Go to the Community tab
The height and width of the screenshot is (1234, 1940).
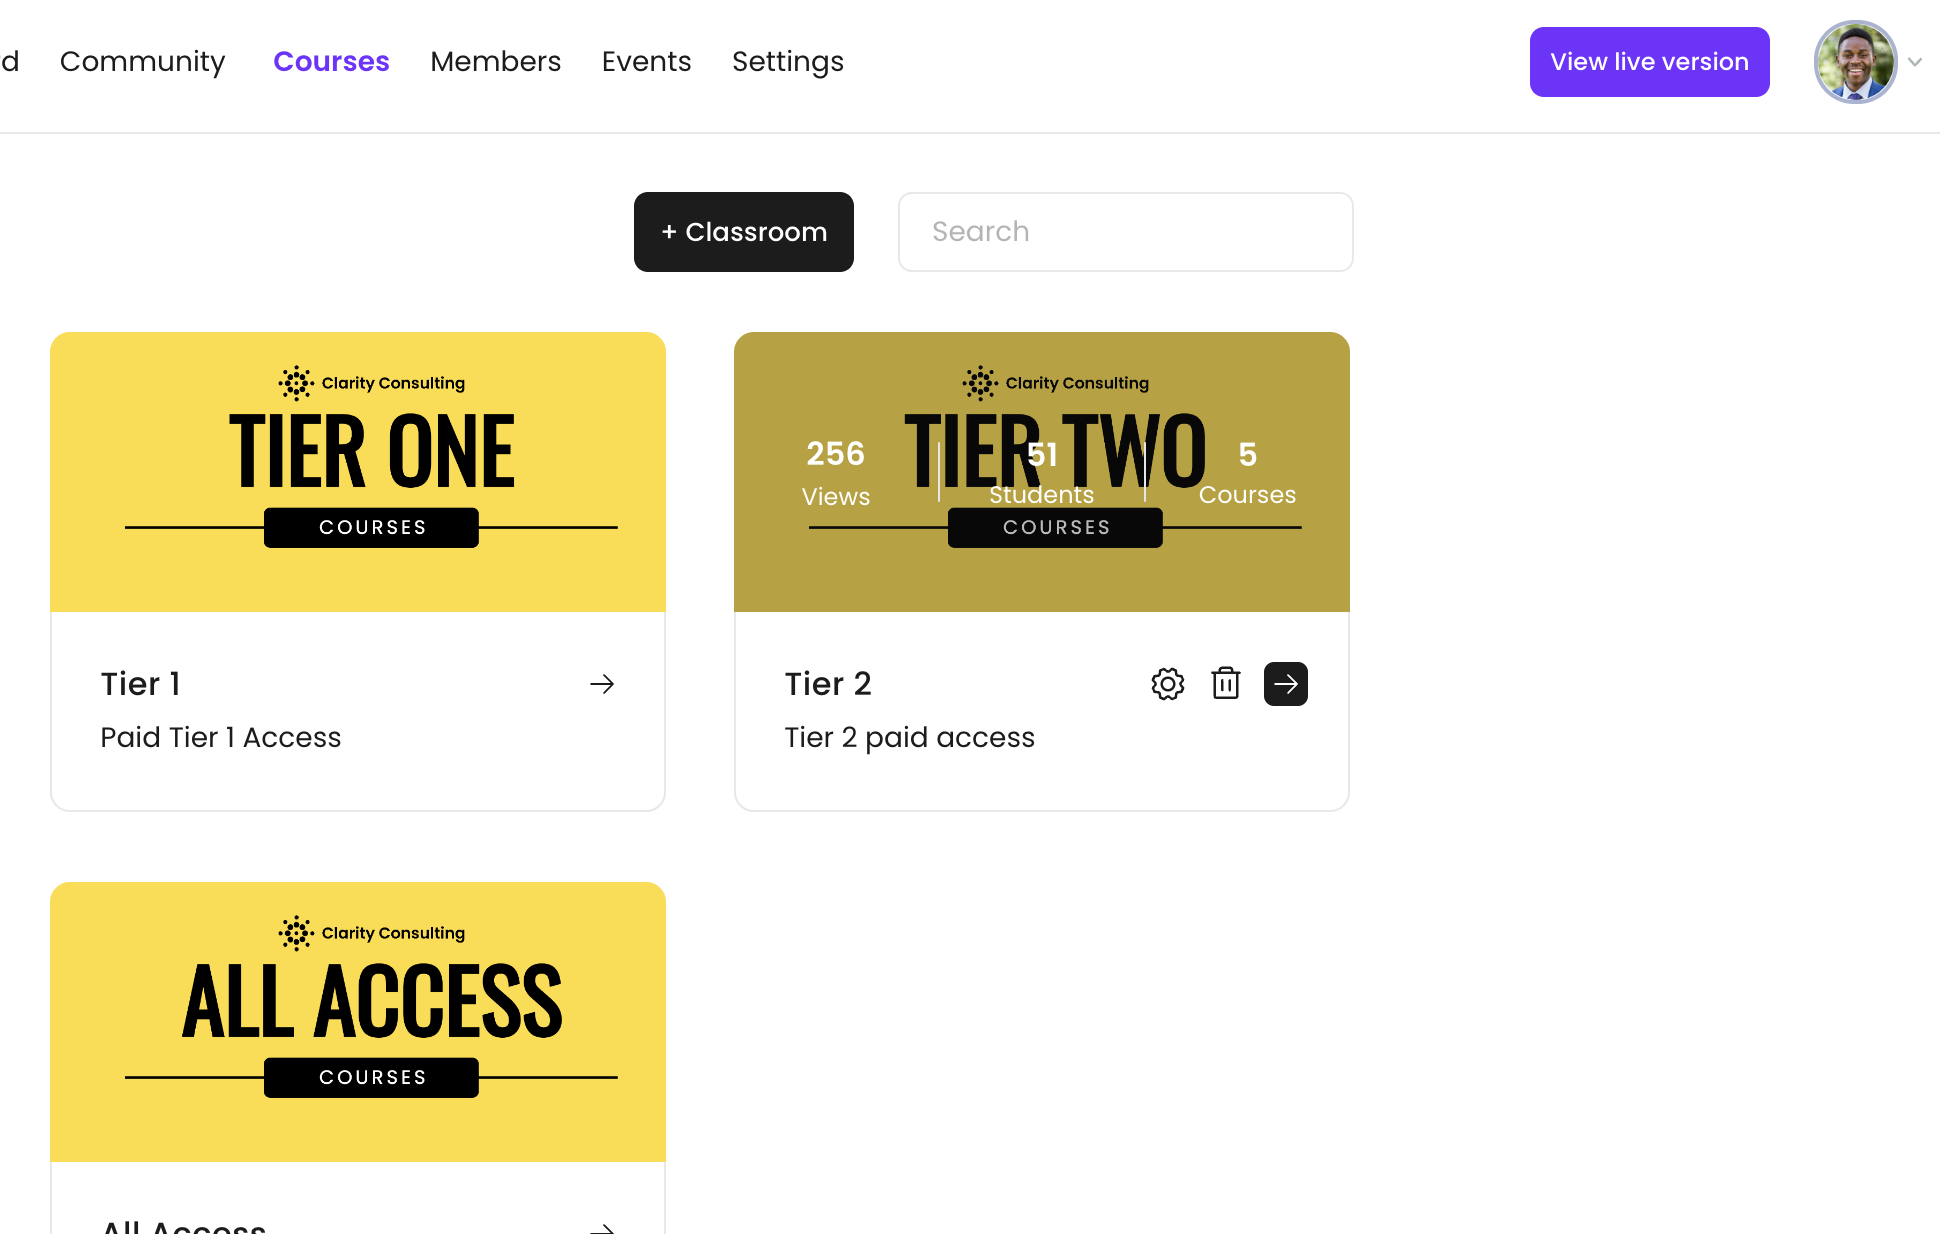[142, 62]
